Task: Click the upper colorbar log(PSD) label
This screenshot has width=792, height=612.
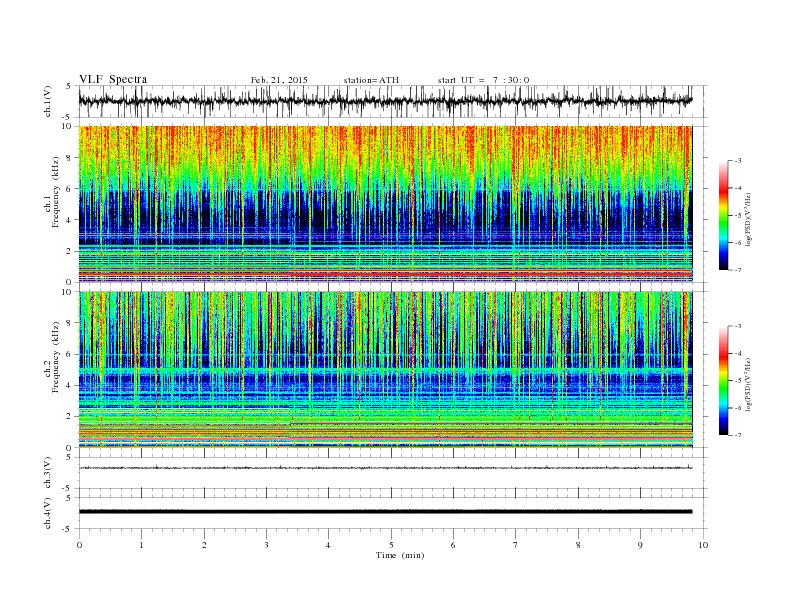Action: (748, 218)
